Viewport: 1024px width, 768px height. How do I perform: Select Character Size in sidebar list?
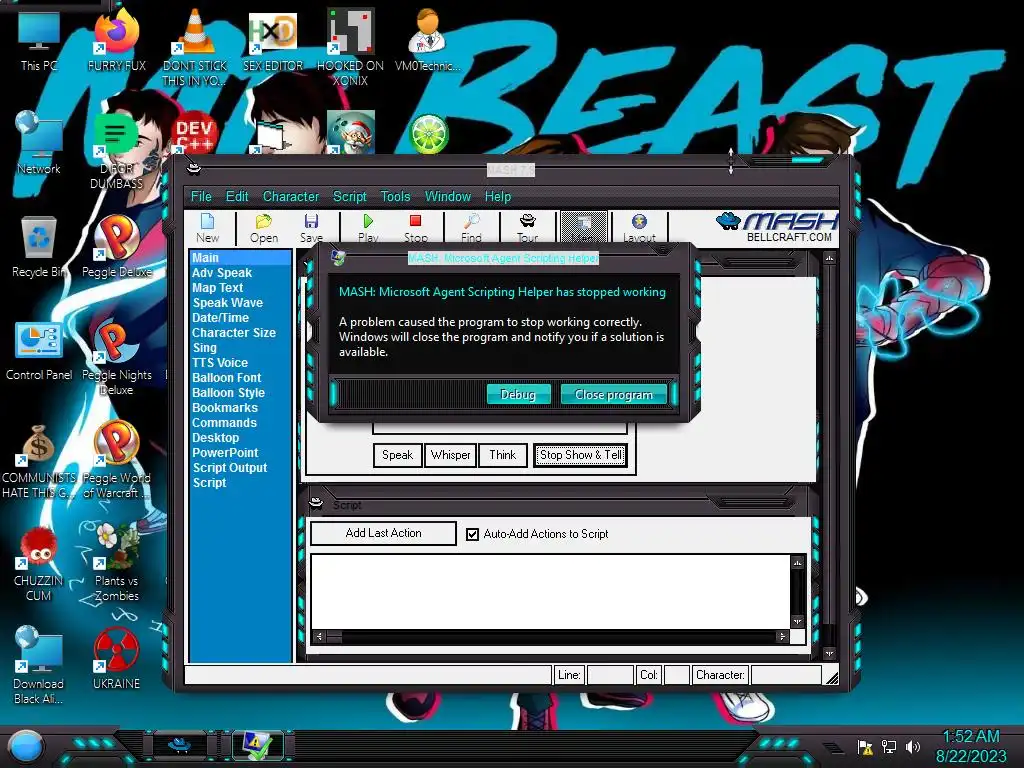(234, 333)
